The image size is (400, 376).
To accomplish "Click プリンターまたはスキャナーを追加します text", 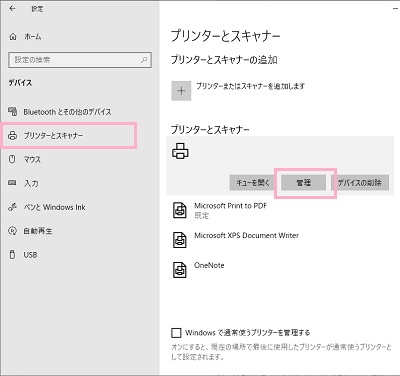I will (250, 86).
